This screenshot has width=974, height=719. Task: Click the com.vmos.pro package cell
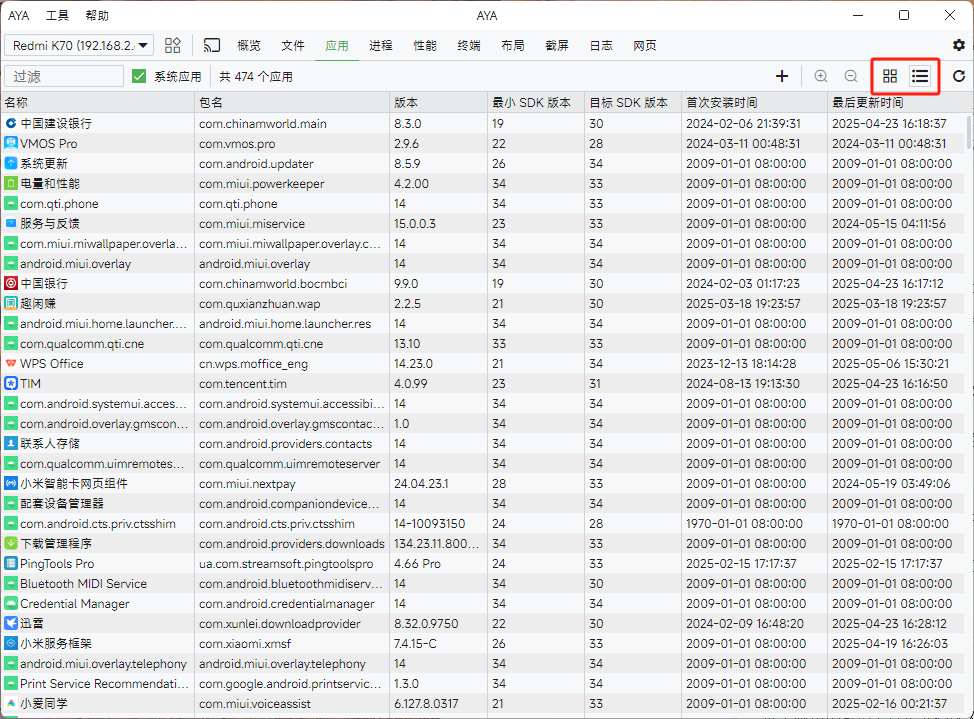tap(292, 144)
